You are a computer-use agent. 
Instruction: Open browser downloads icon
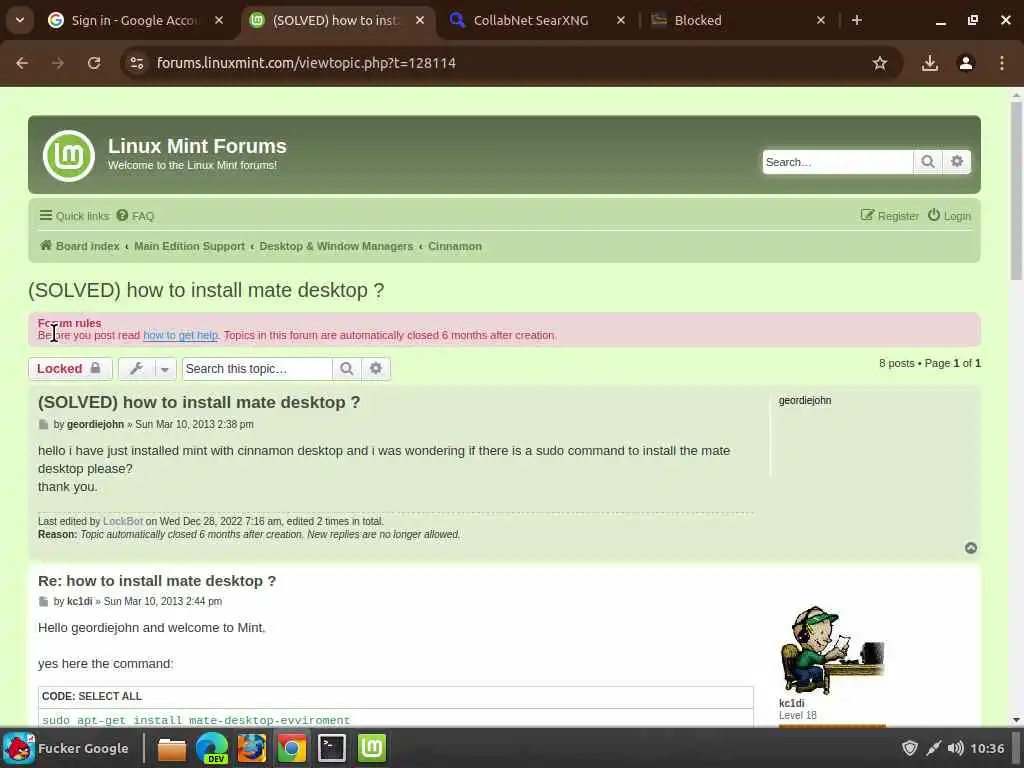point(930,63)
